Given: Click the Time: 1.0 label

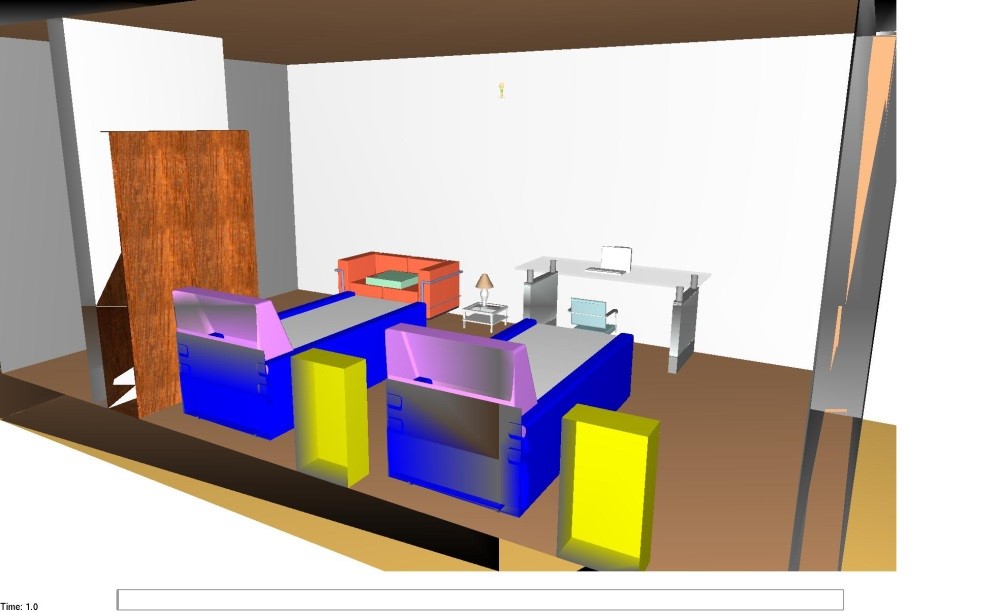Looking at the screenshot, I should [x=19, y=606].
